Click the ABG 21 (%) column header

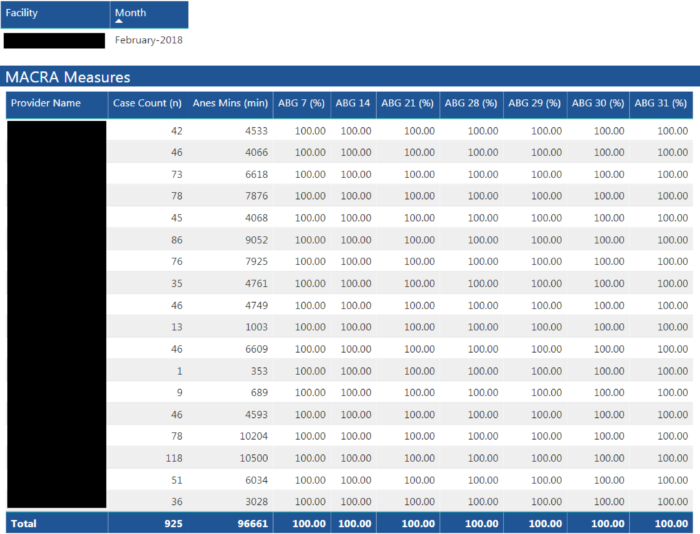tap(407, 103)
